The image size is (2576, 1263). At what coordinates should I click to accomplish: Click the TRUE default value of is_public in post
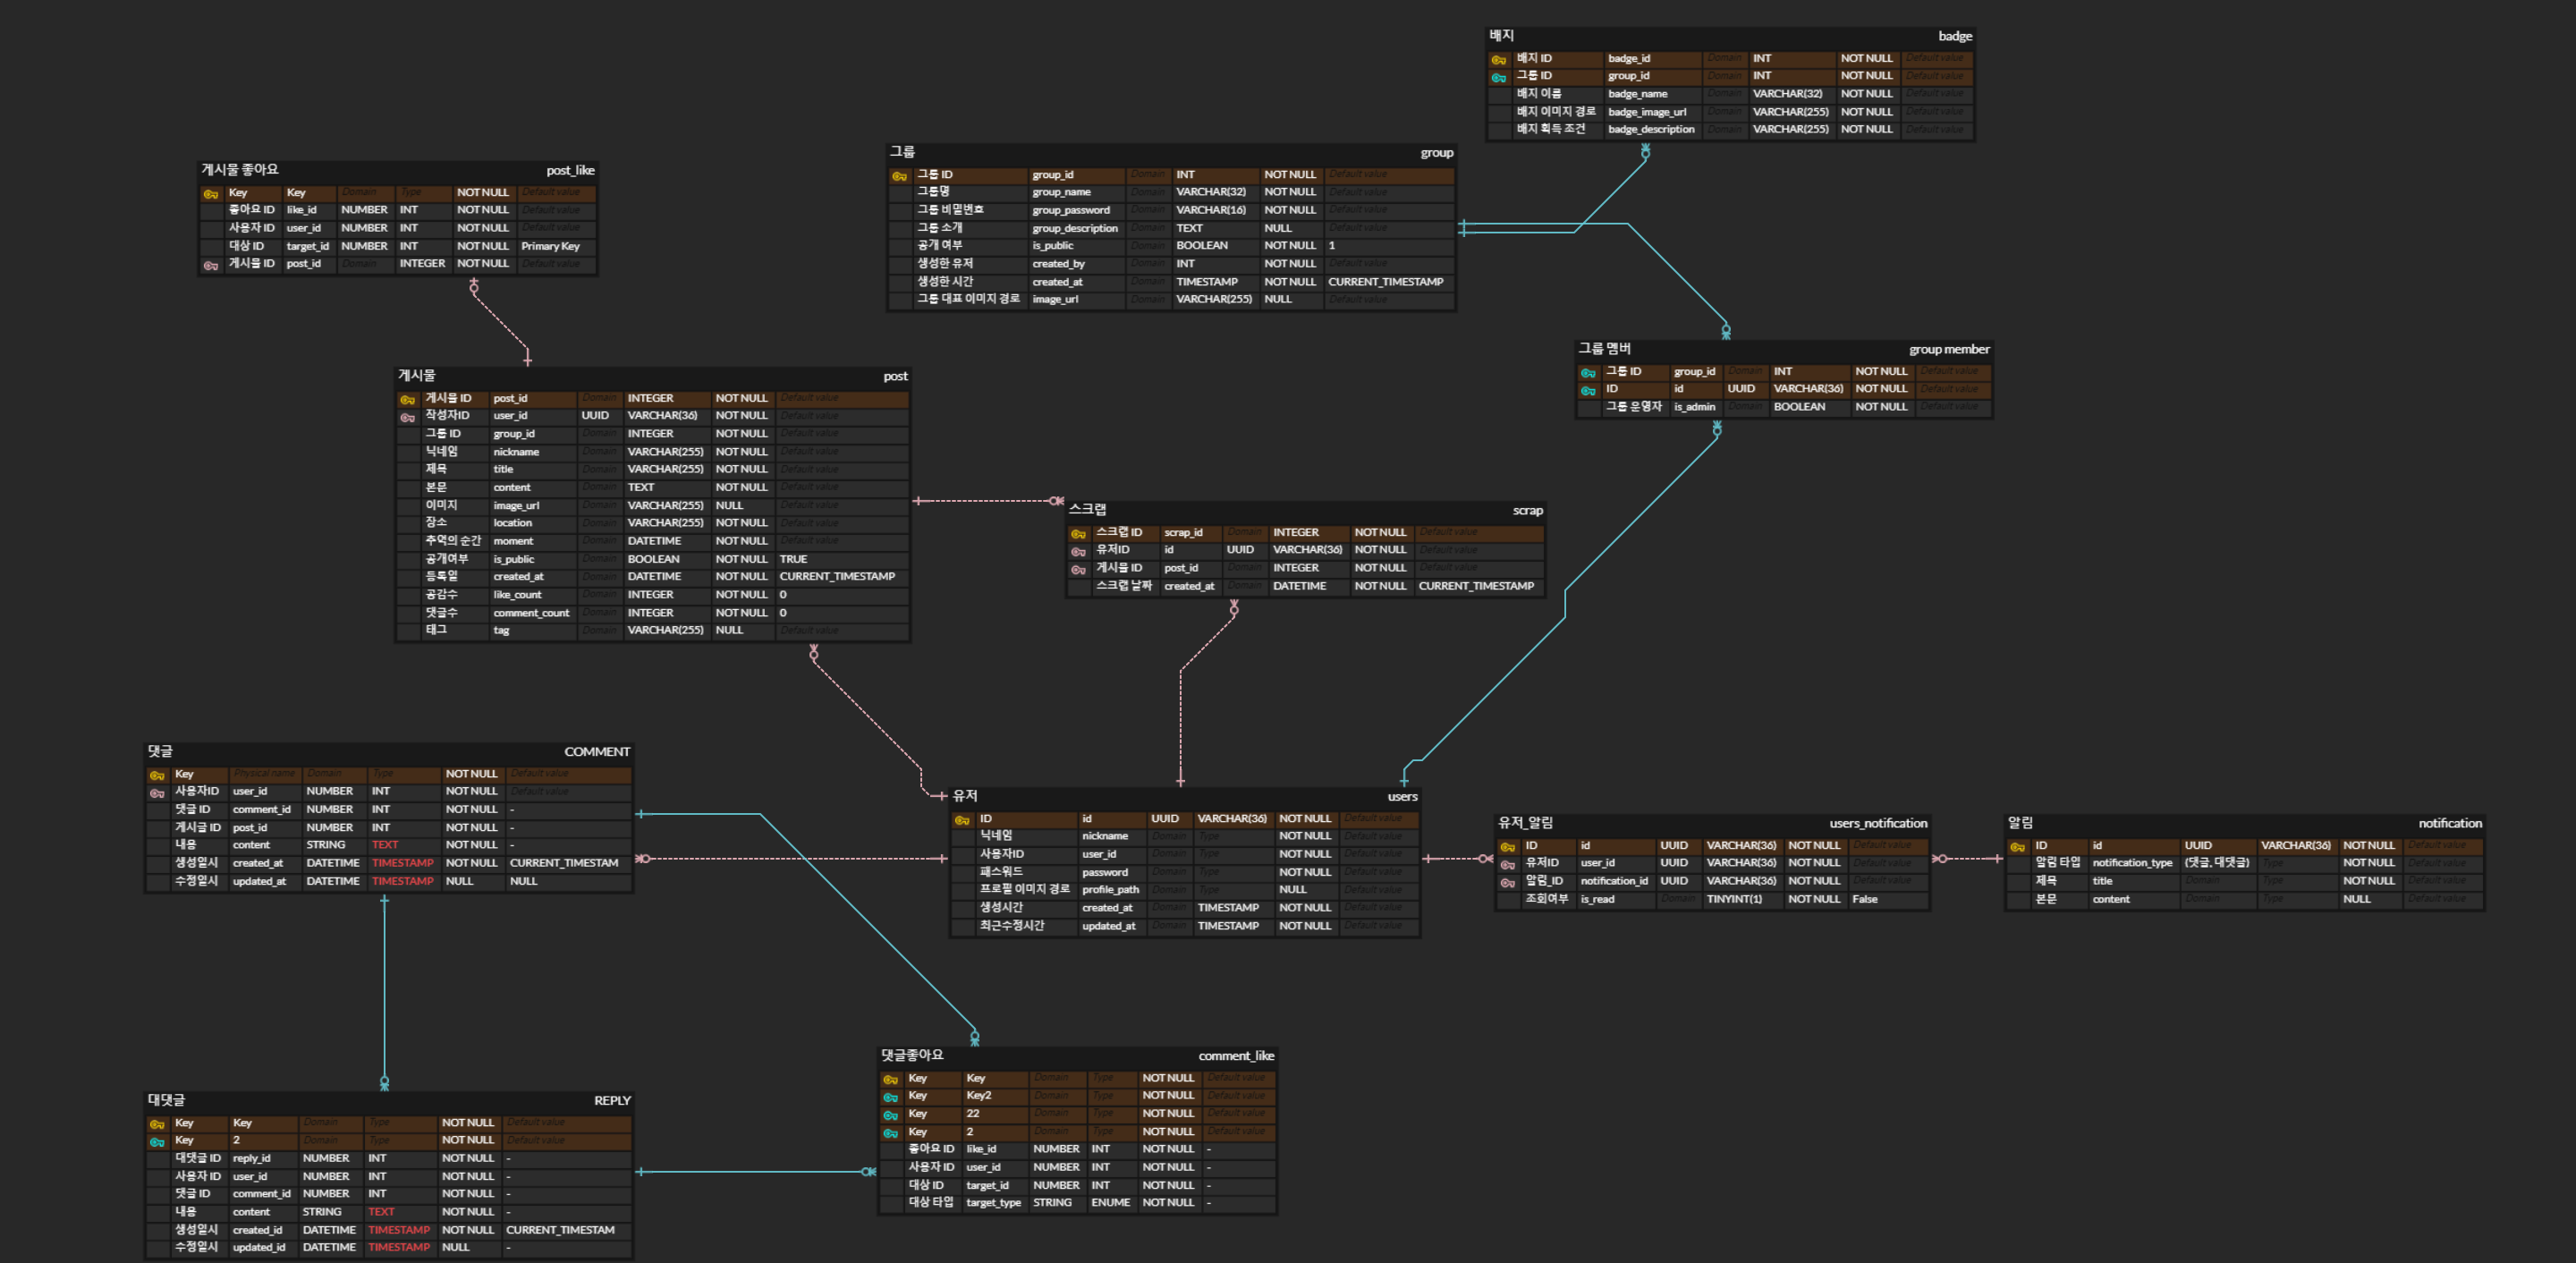(793, 559)
